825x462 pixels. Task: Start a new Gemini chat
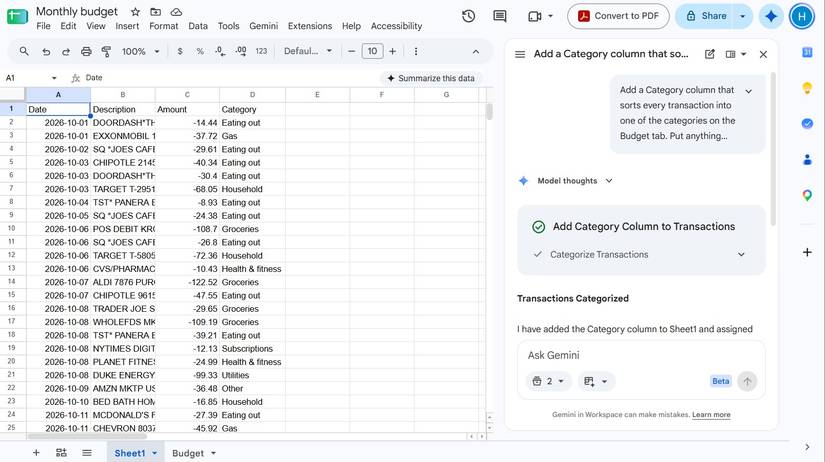pyautogui.click(x=710, y=54)
